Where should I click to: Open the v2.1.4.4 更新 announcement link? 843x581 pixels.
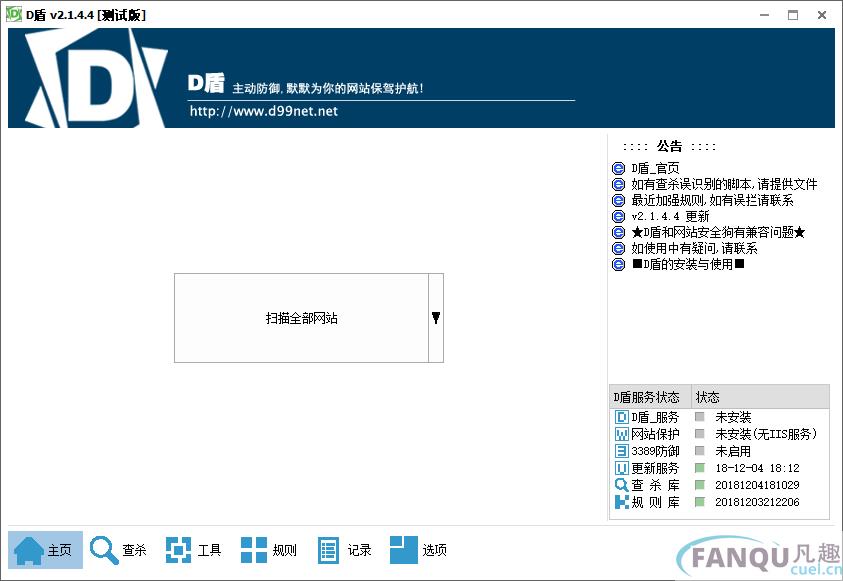pyautogui.click(x=670, y=216)
